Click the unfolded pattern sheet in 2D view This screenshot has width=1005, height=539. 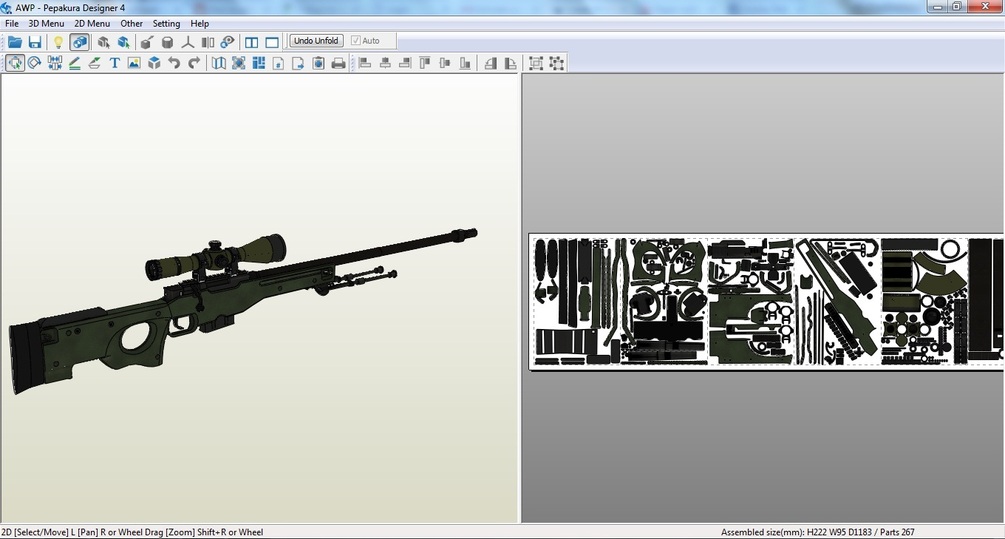tap(766, 302)
